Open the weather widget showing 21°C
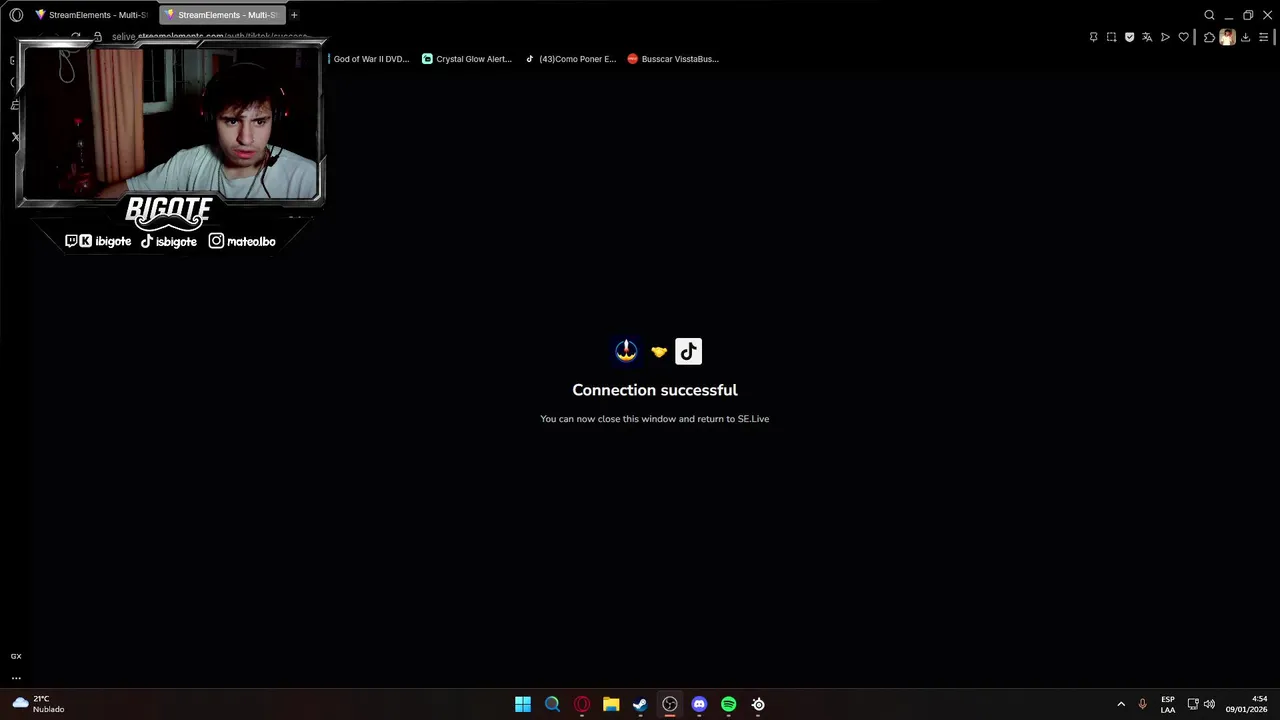1280x720 pixels. click(x=40, y=704)
